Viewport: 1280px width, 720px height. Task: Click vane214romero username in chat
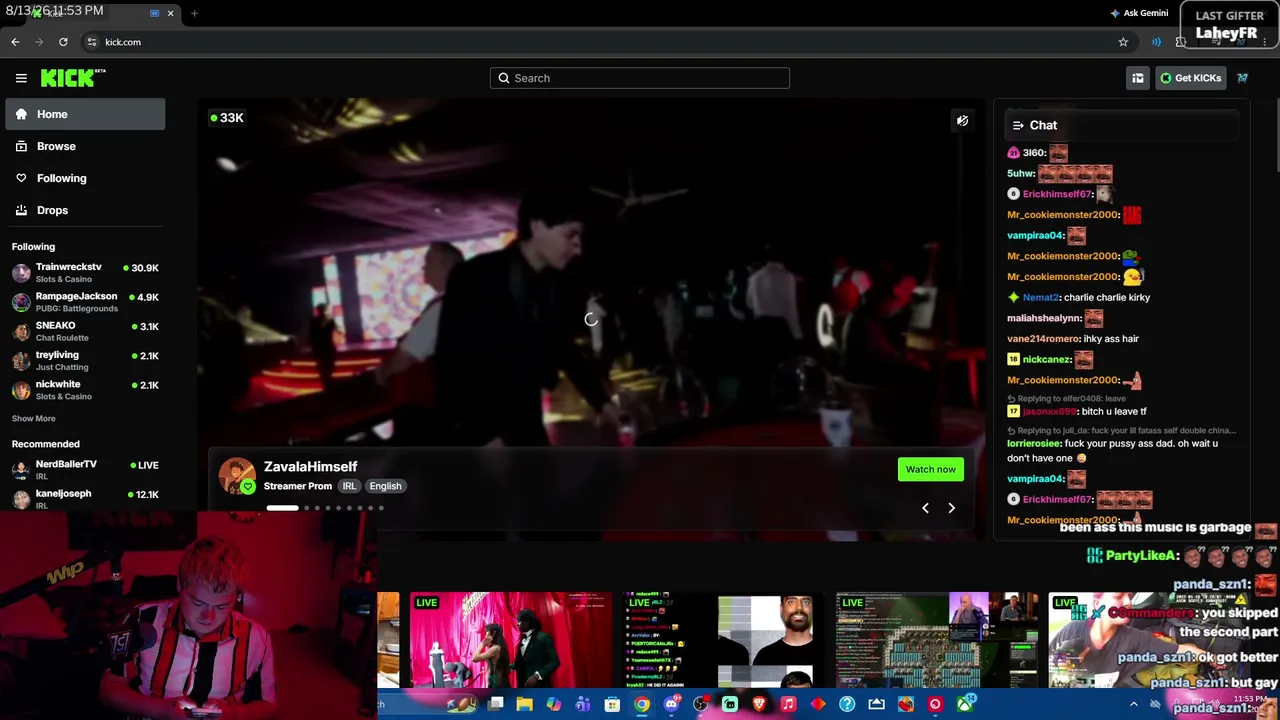(x=1044, y=339)
